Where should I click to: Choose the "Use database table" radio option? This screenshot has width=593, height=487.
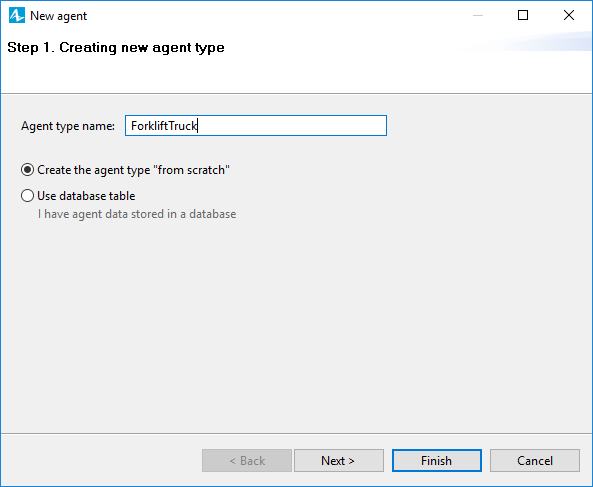(27, 196)
